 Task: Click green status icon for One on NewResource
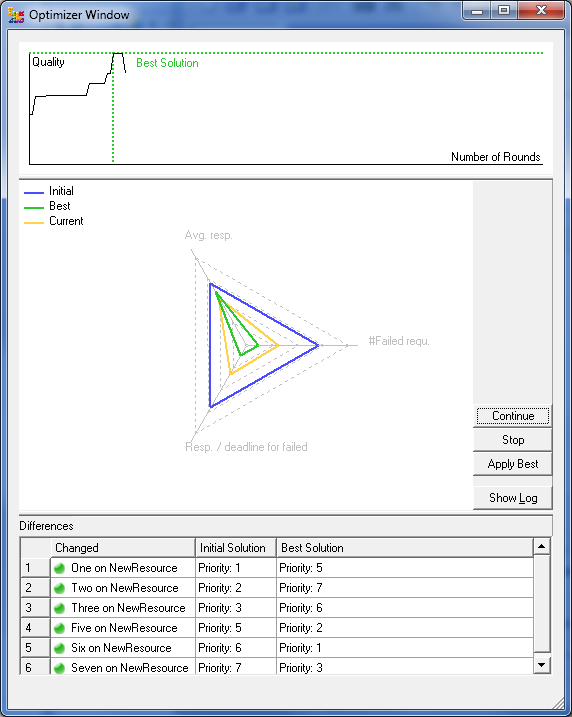pyautogui.click(x=59, y=568)
